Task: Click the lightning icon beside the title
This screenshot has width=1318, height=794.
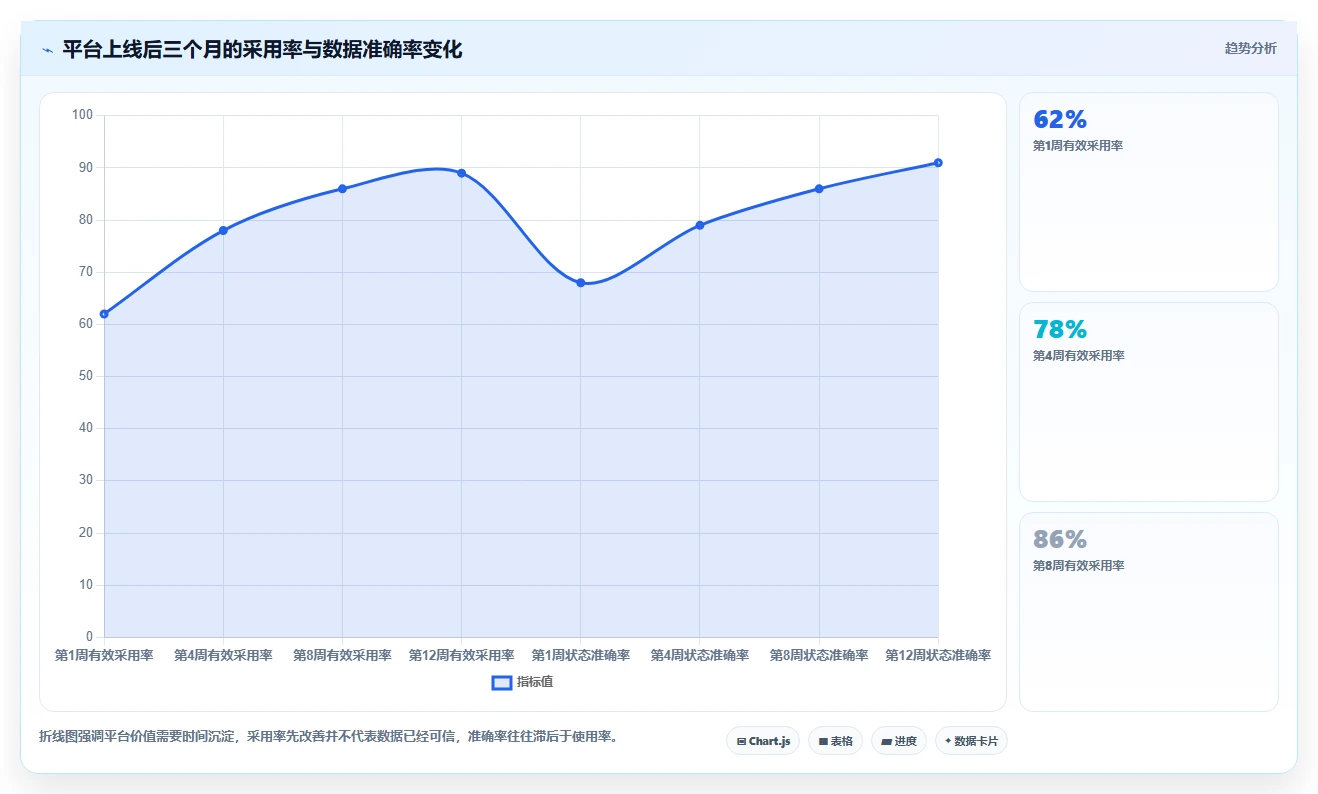Action: coord(48,50)
